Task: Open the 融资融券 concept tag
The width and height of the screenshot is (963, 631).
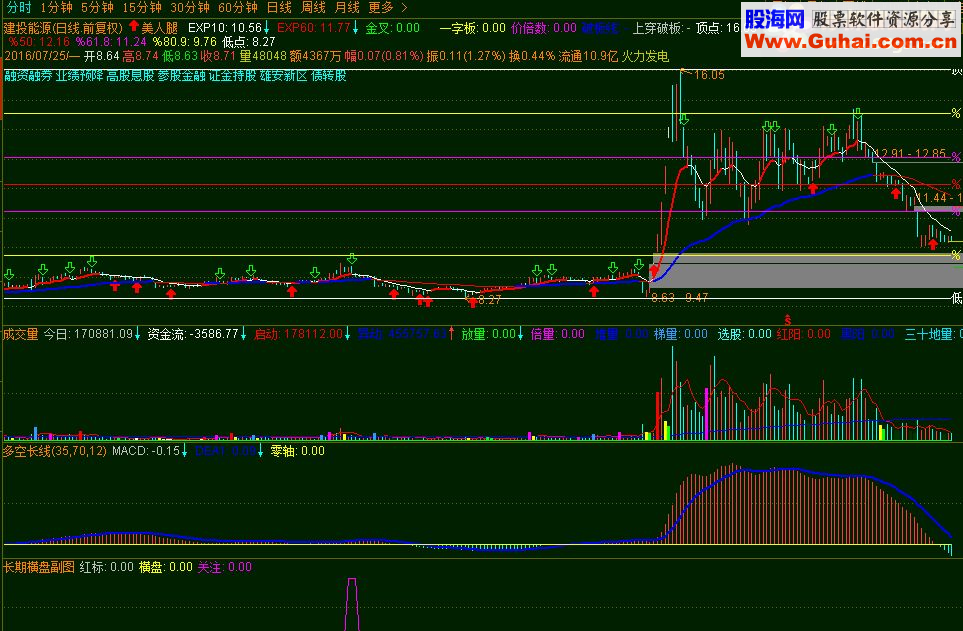Action: (x=28, y=76)
